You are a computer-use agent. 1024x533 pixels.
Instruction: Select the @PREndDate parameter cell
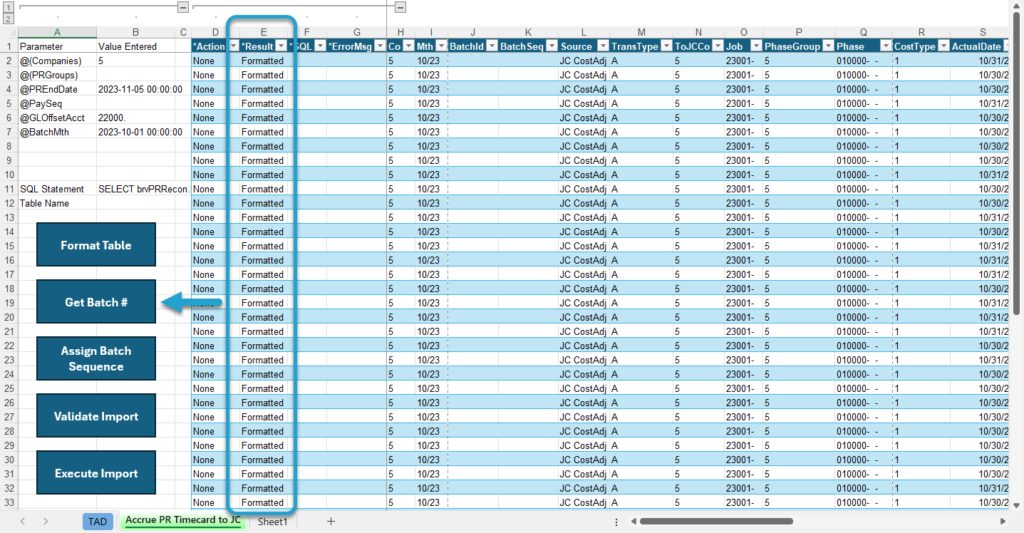coord(57,89)
